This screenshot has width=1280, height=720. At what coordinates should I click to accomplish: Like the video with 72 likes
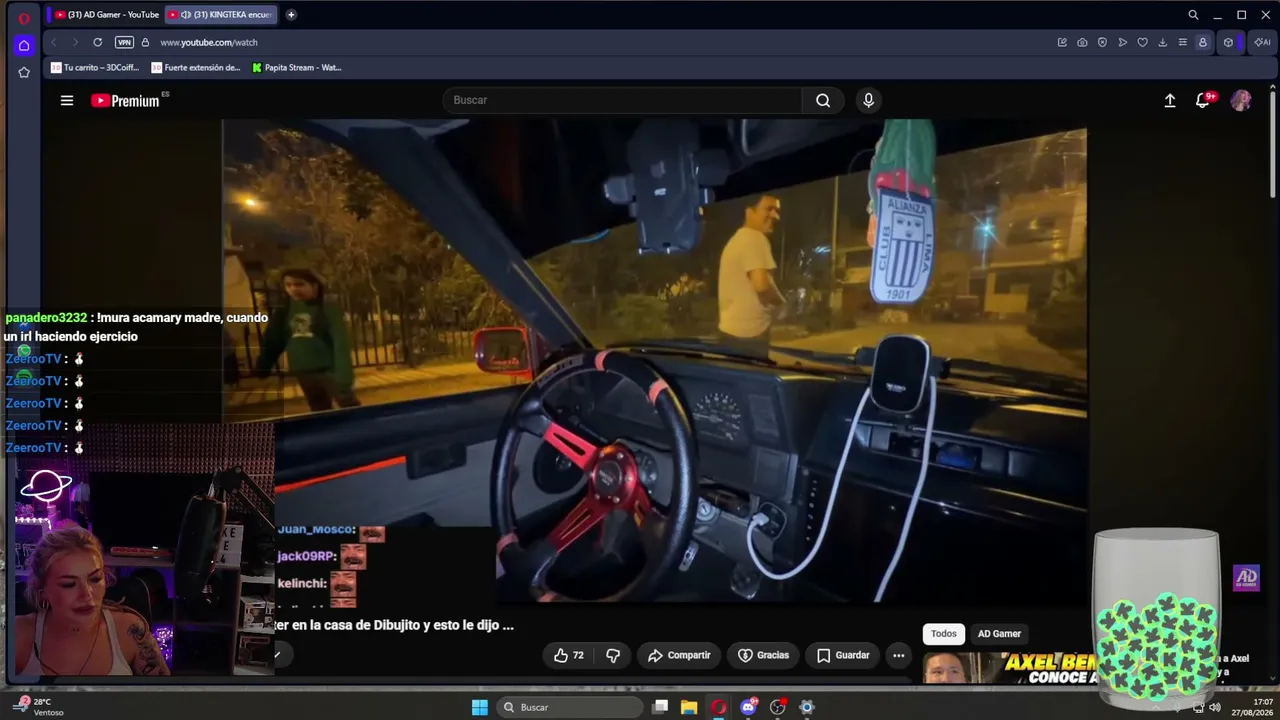569,655
